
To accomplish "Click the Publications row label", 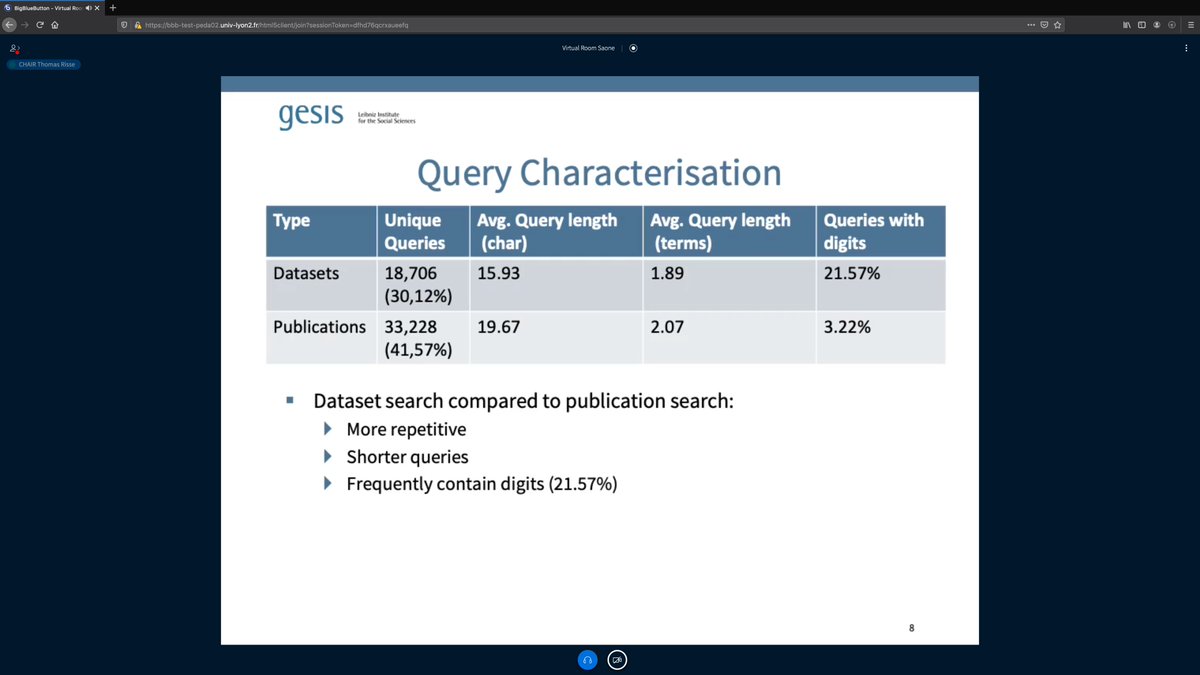I will [x=320, y=326].
